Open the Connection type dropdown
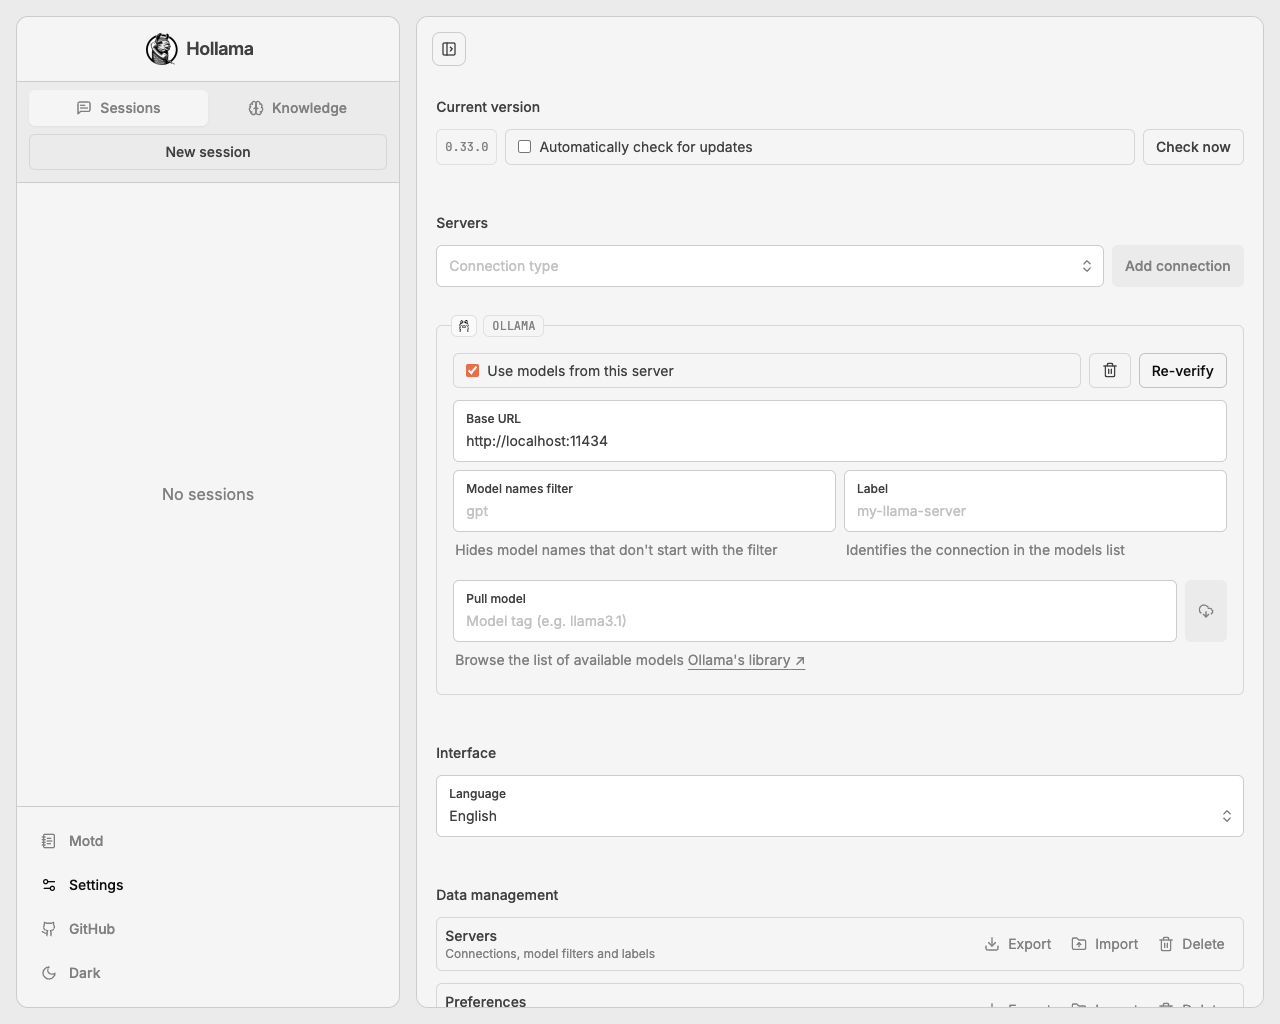 coord(769,266)
